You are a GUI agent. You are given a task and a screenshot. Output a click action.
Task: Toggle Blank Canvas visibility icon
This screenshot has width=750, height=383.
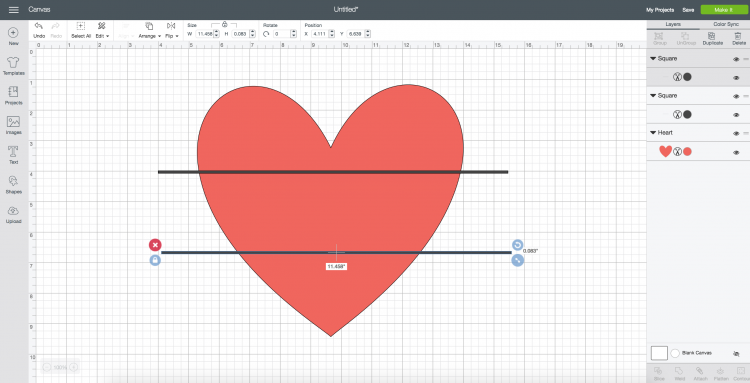[736, 354]
